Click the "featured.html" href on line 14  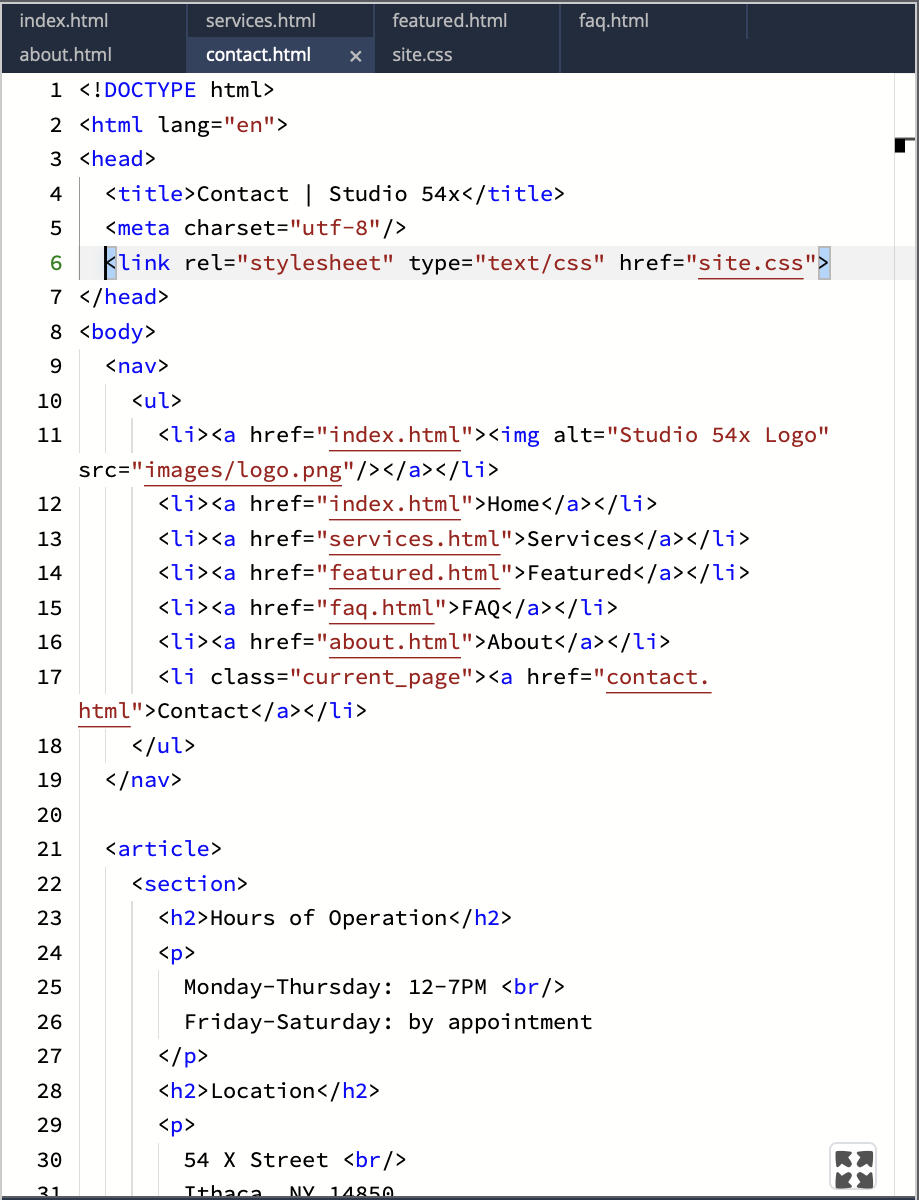[415, 573]
